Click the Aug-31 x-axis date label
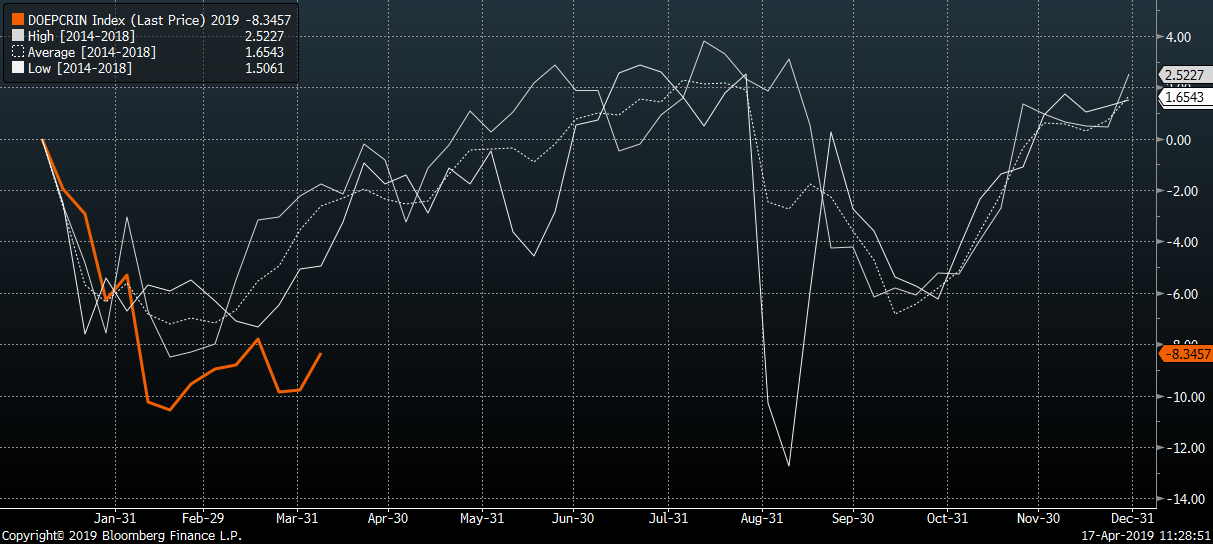Image resolution: width=1213 pixels, height=544 pixels. 761,519
